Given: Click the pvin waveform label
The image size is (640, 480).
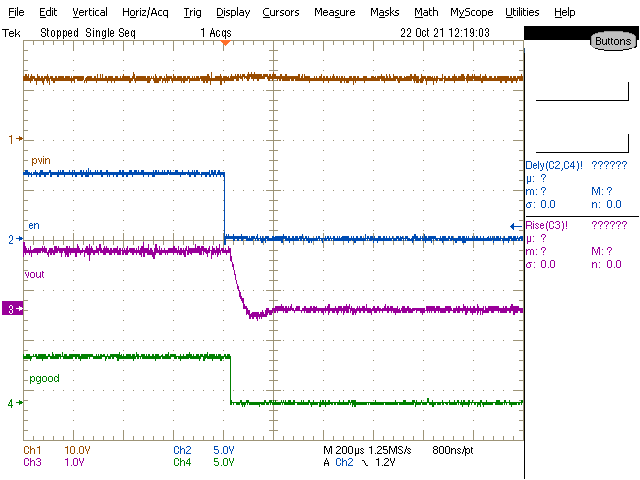Looking at the screenshot, I should pos(41,160).
